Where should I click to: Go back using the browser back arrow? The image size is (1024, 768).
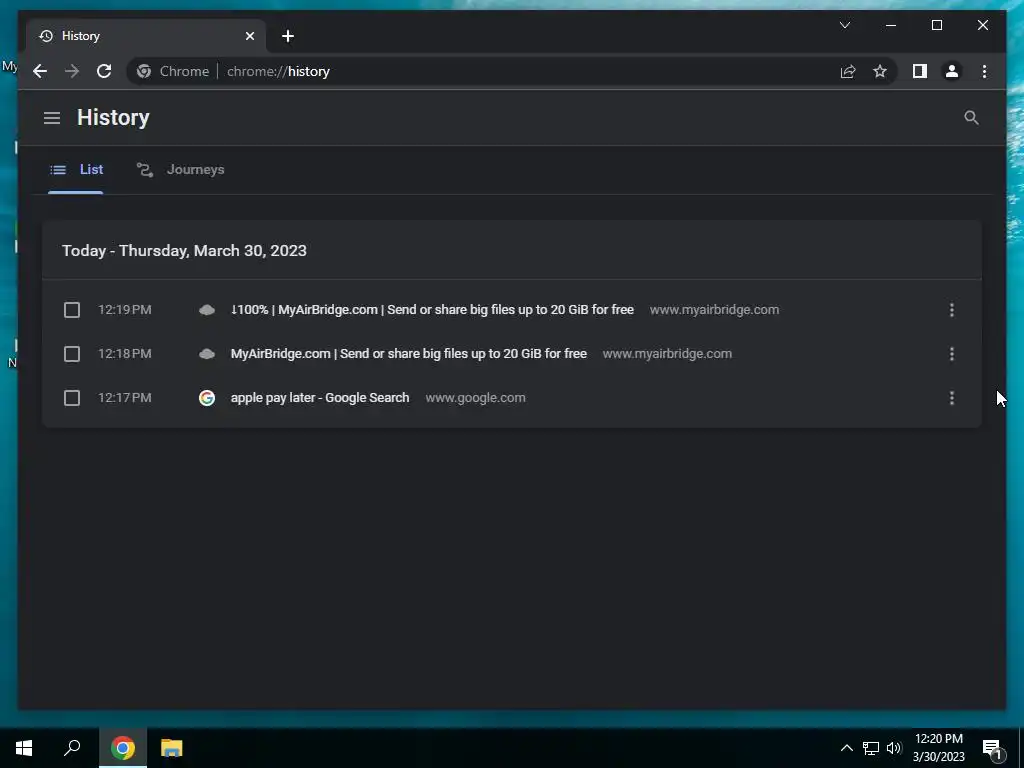click(x=40, y=71)
